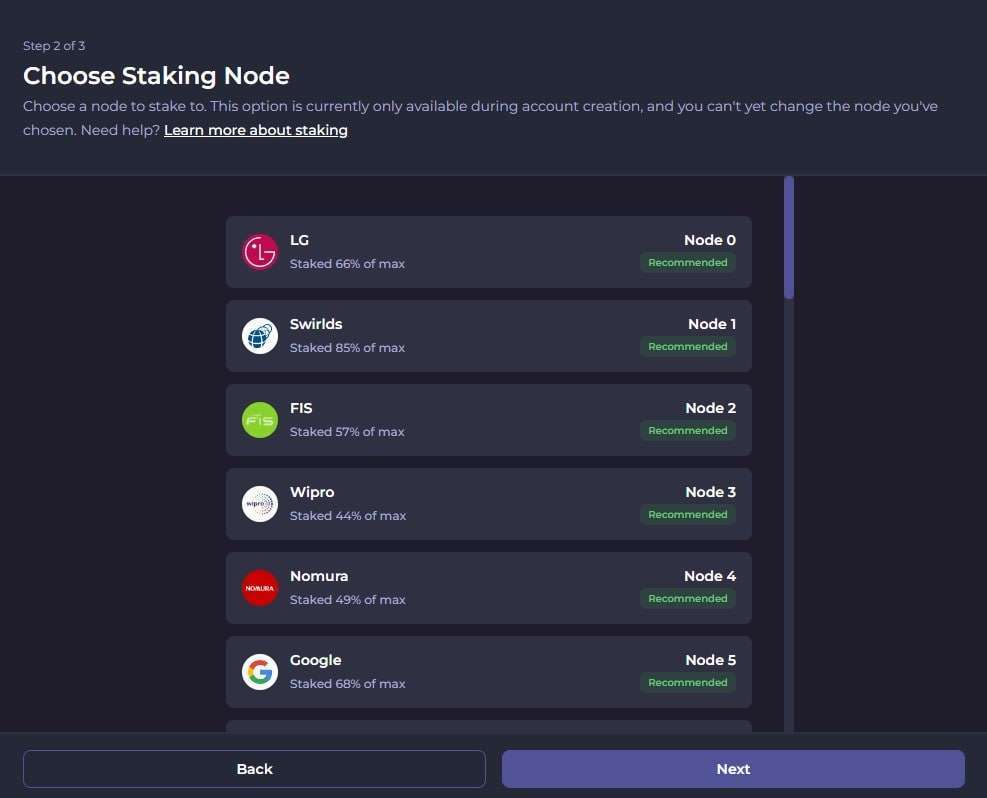987x798 pixels.
Task: Select the Node 1 label
Action: click(712, 324)
